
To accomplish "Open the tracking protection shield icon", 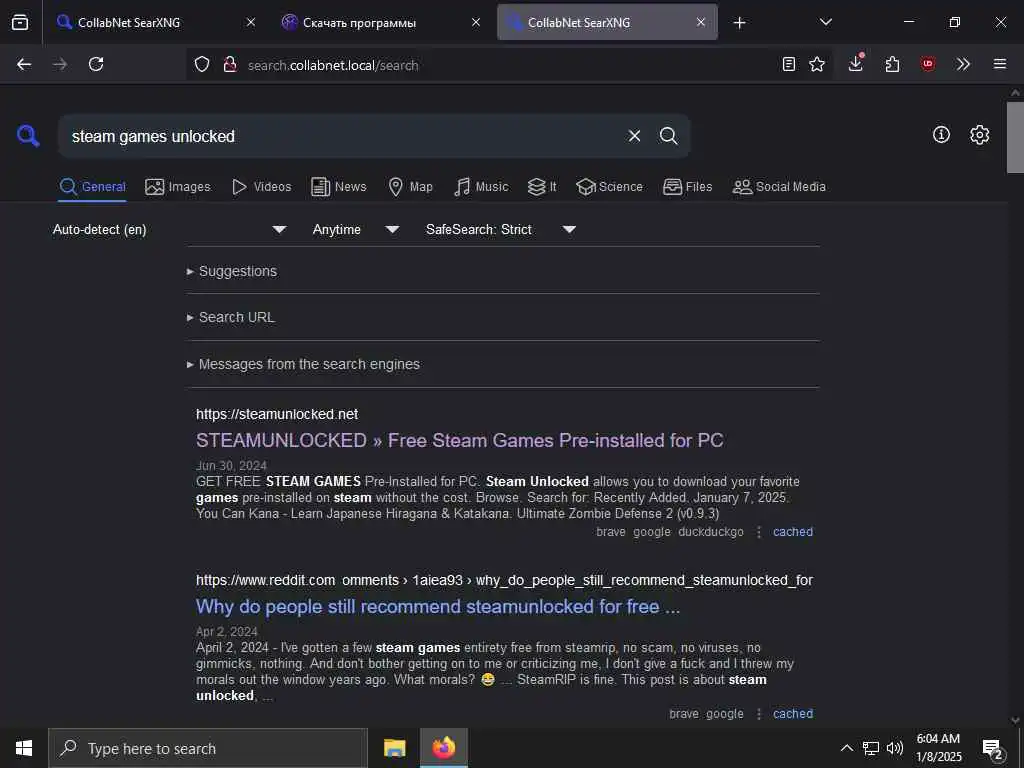I will (x=202, y=64).
